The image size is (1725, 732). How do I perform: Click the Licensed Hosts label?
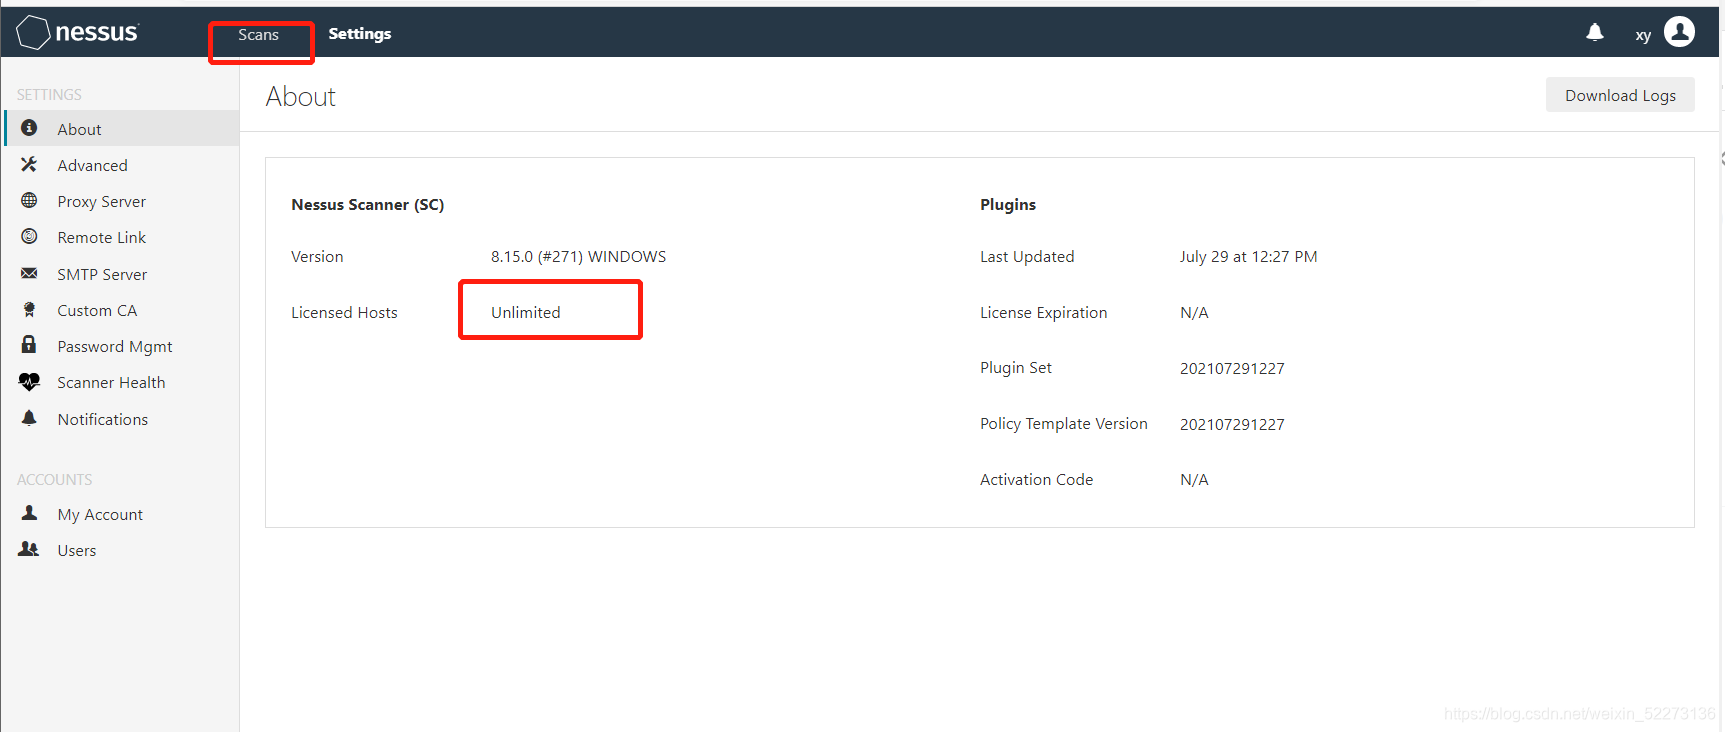tap(344, 312)
